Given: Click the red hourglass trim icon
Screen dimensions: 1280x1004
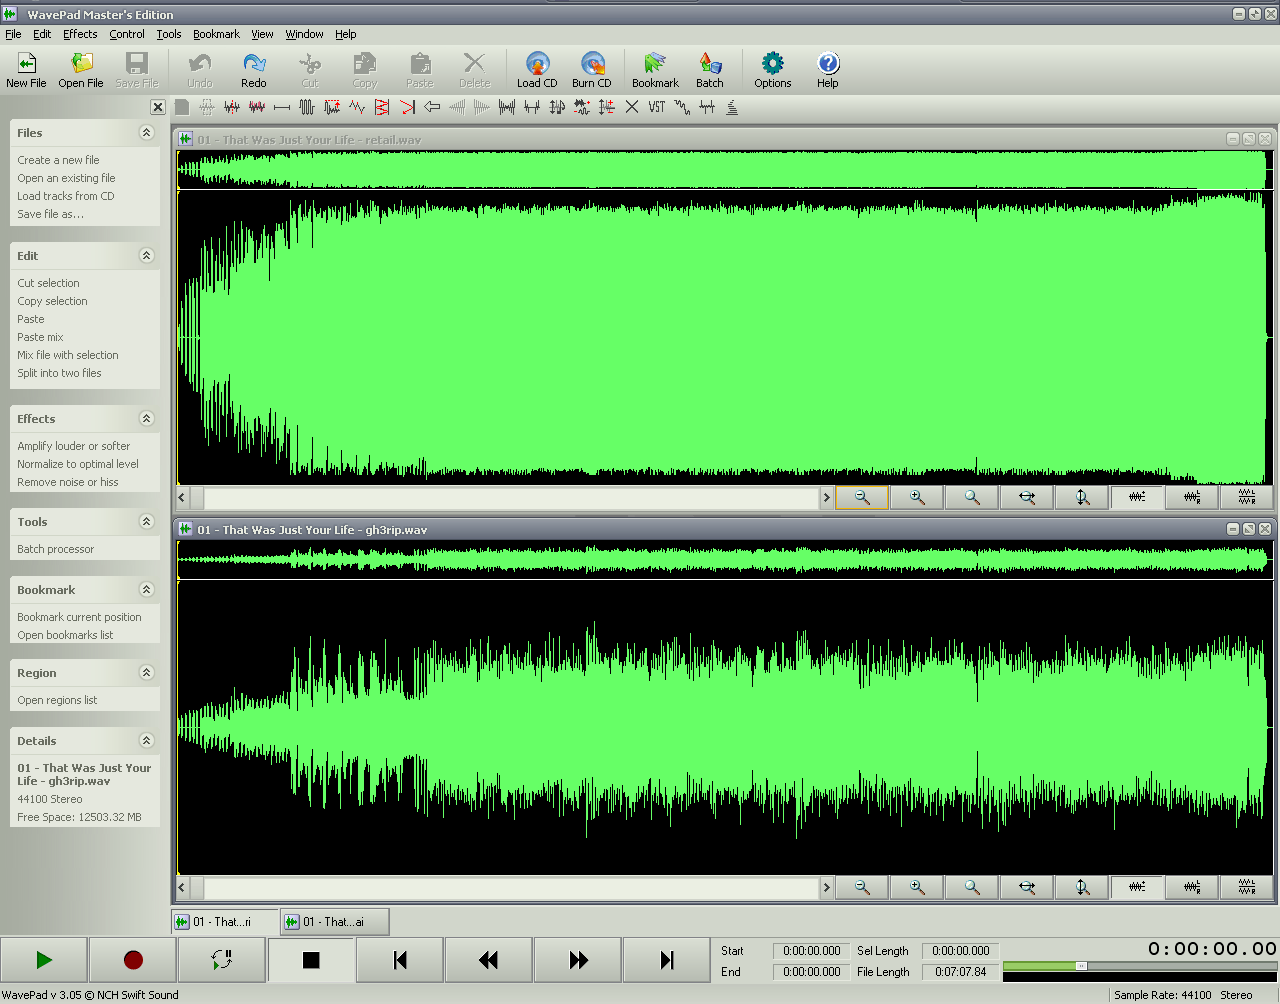Looking at the screenshot, I should tap(382, 107).
